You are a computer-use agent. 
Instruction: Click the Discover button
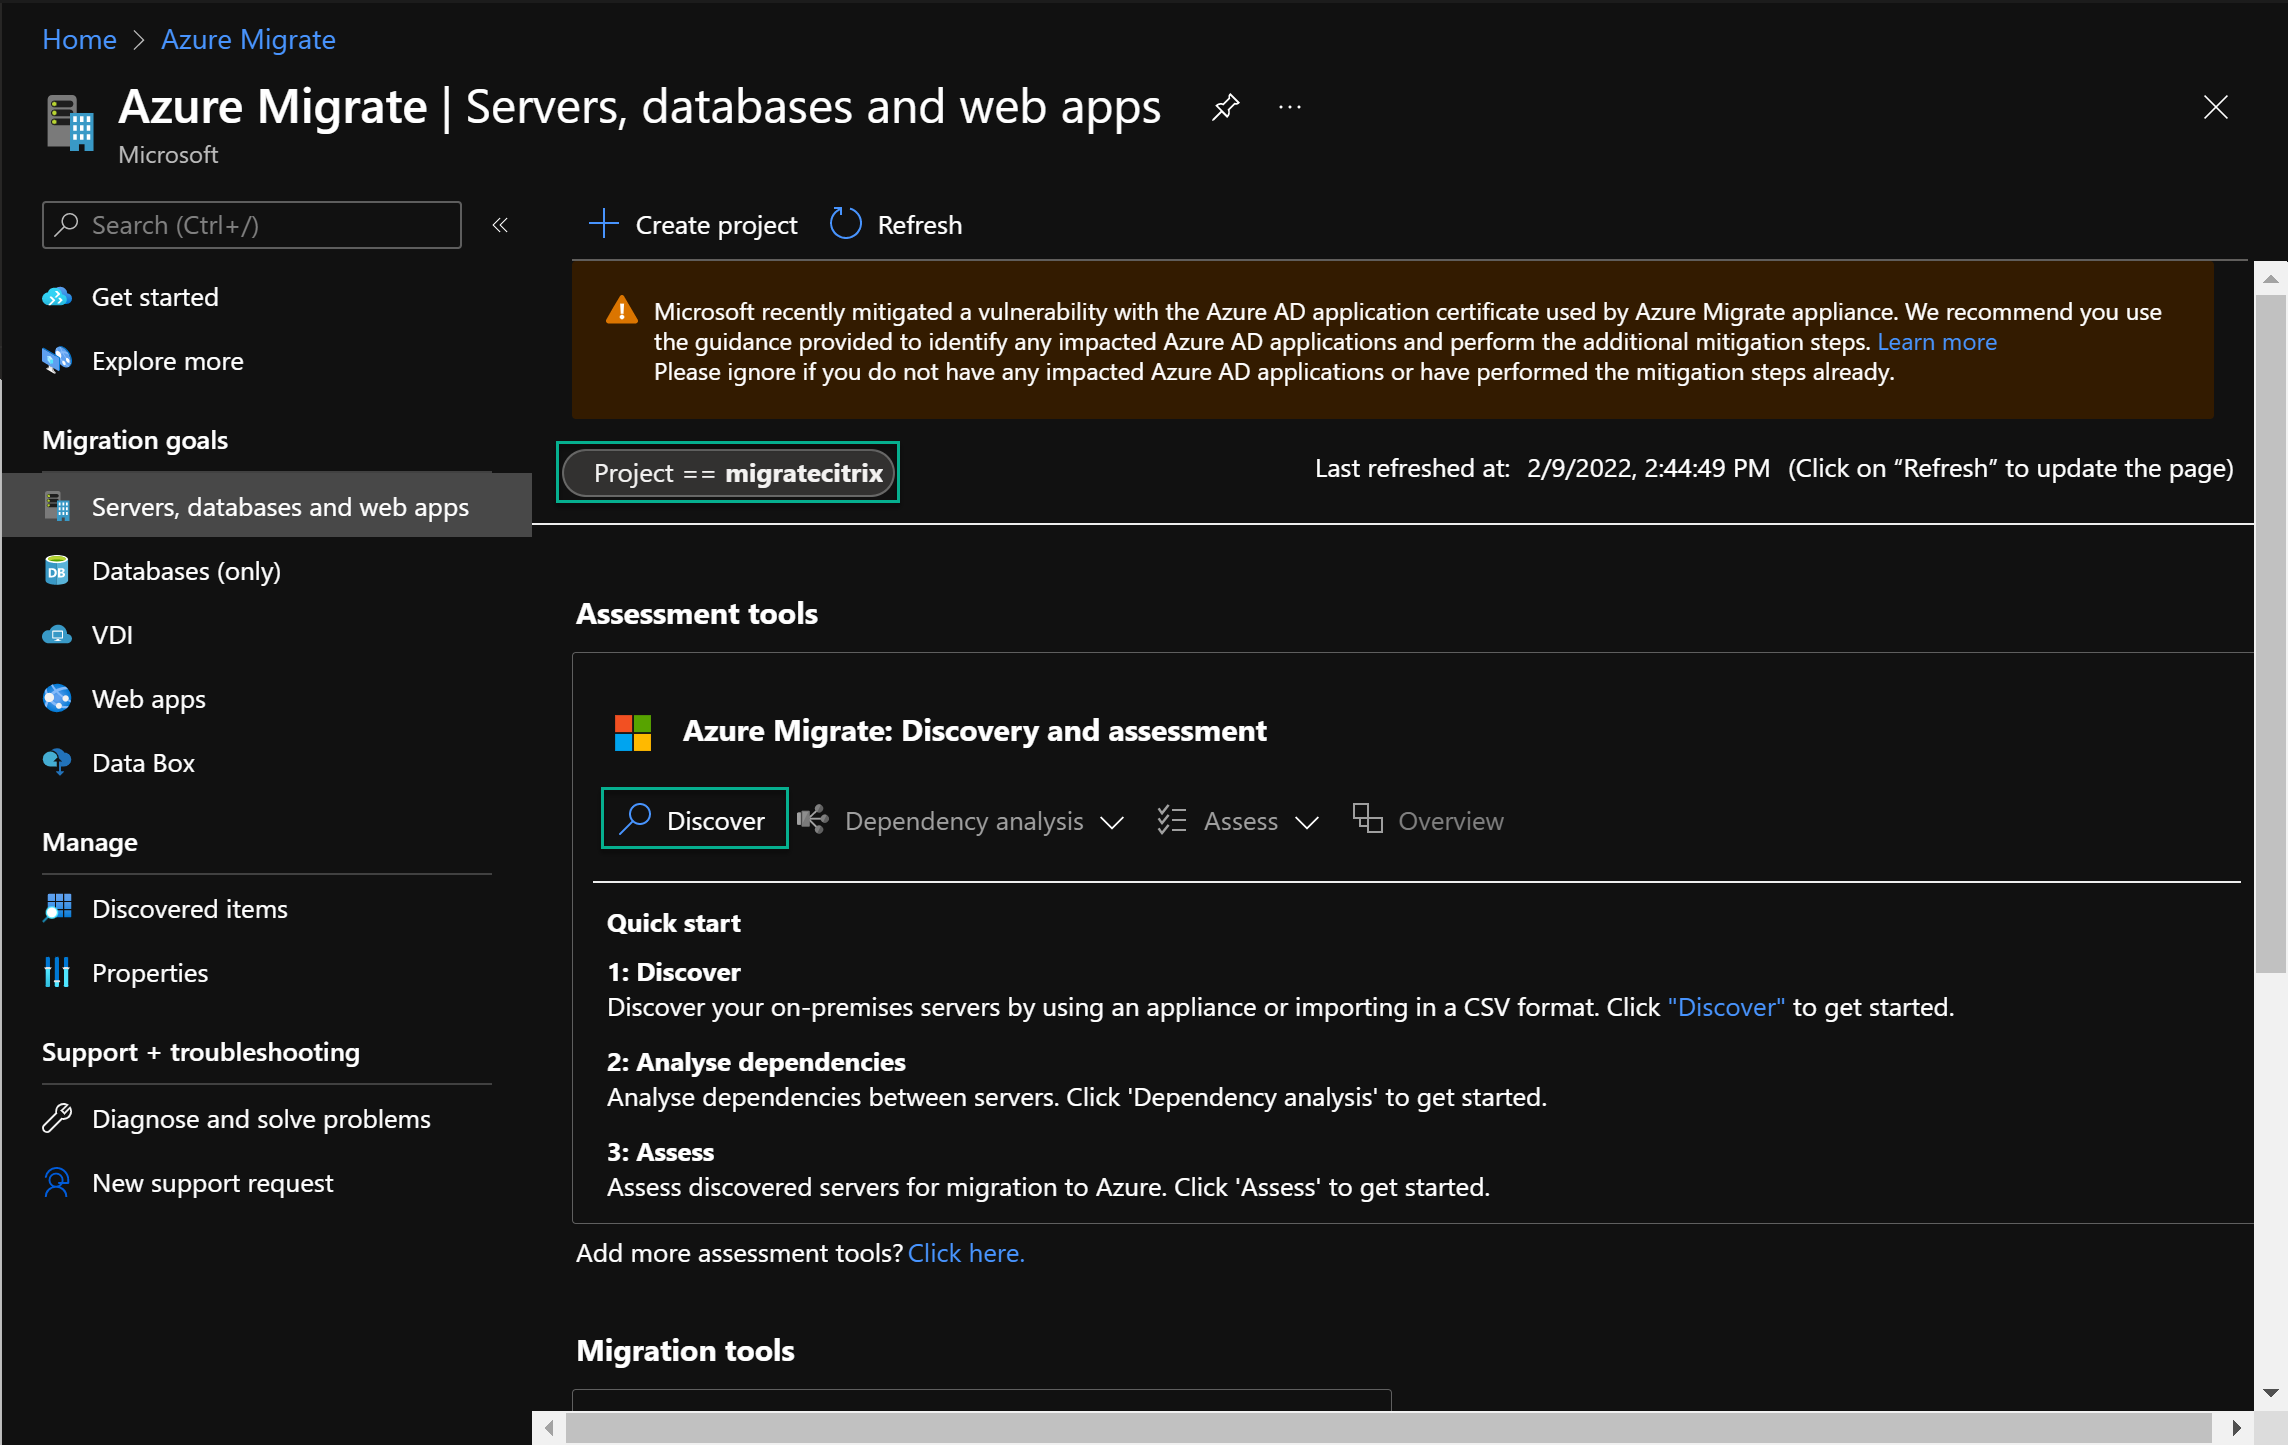click(694, 819)
